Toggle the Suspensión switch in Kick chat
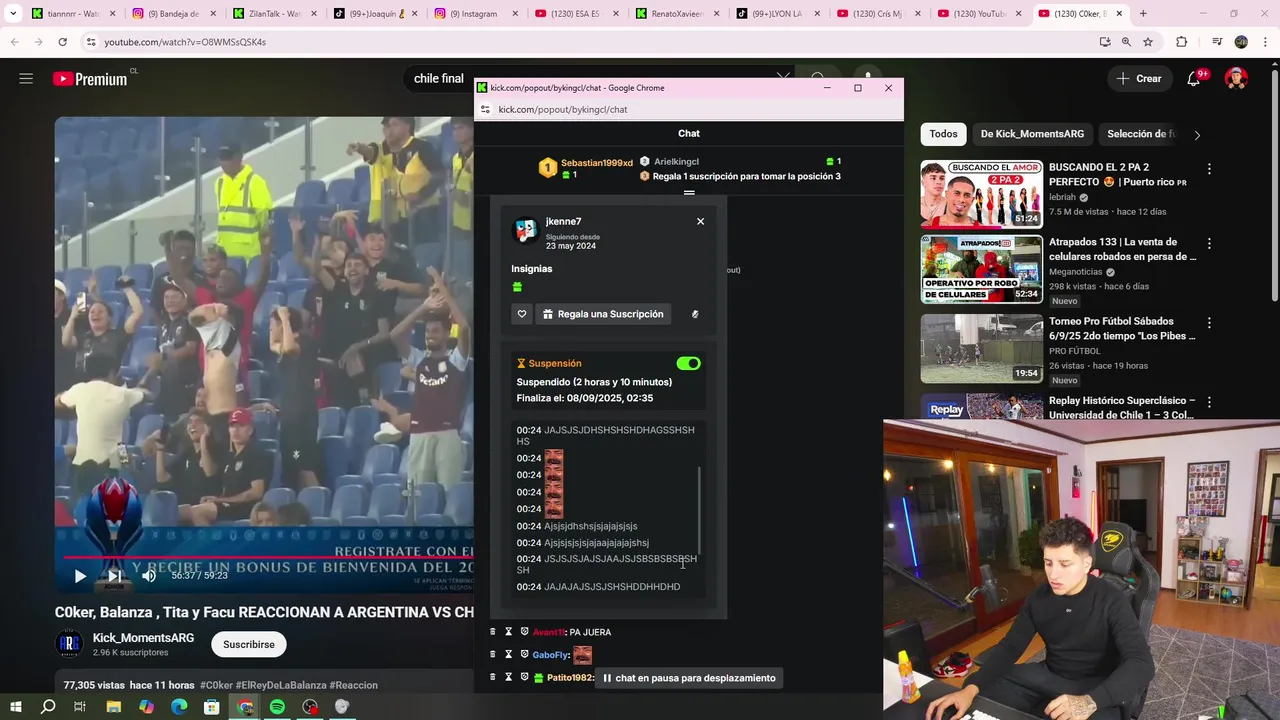Screen dimensions: 1280x720 pyautogui.click(x=688, y=363)
